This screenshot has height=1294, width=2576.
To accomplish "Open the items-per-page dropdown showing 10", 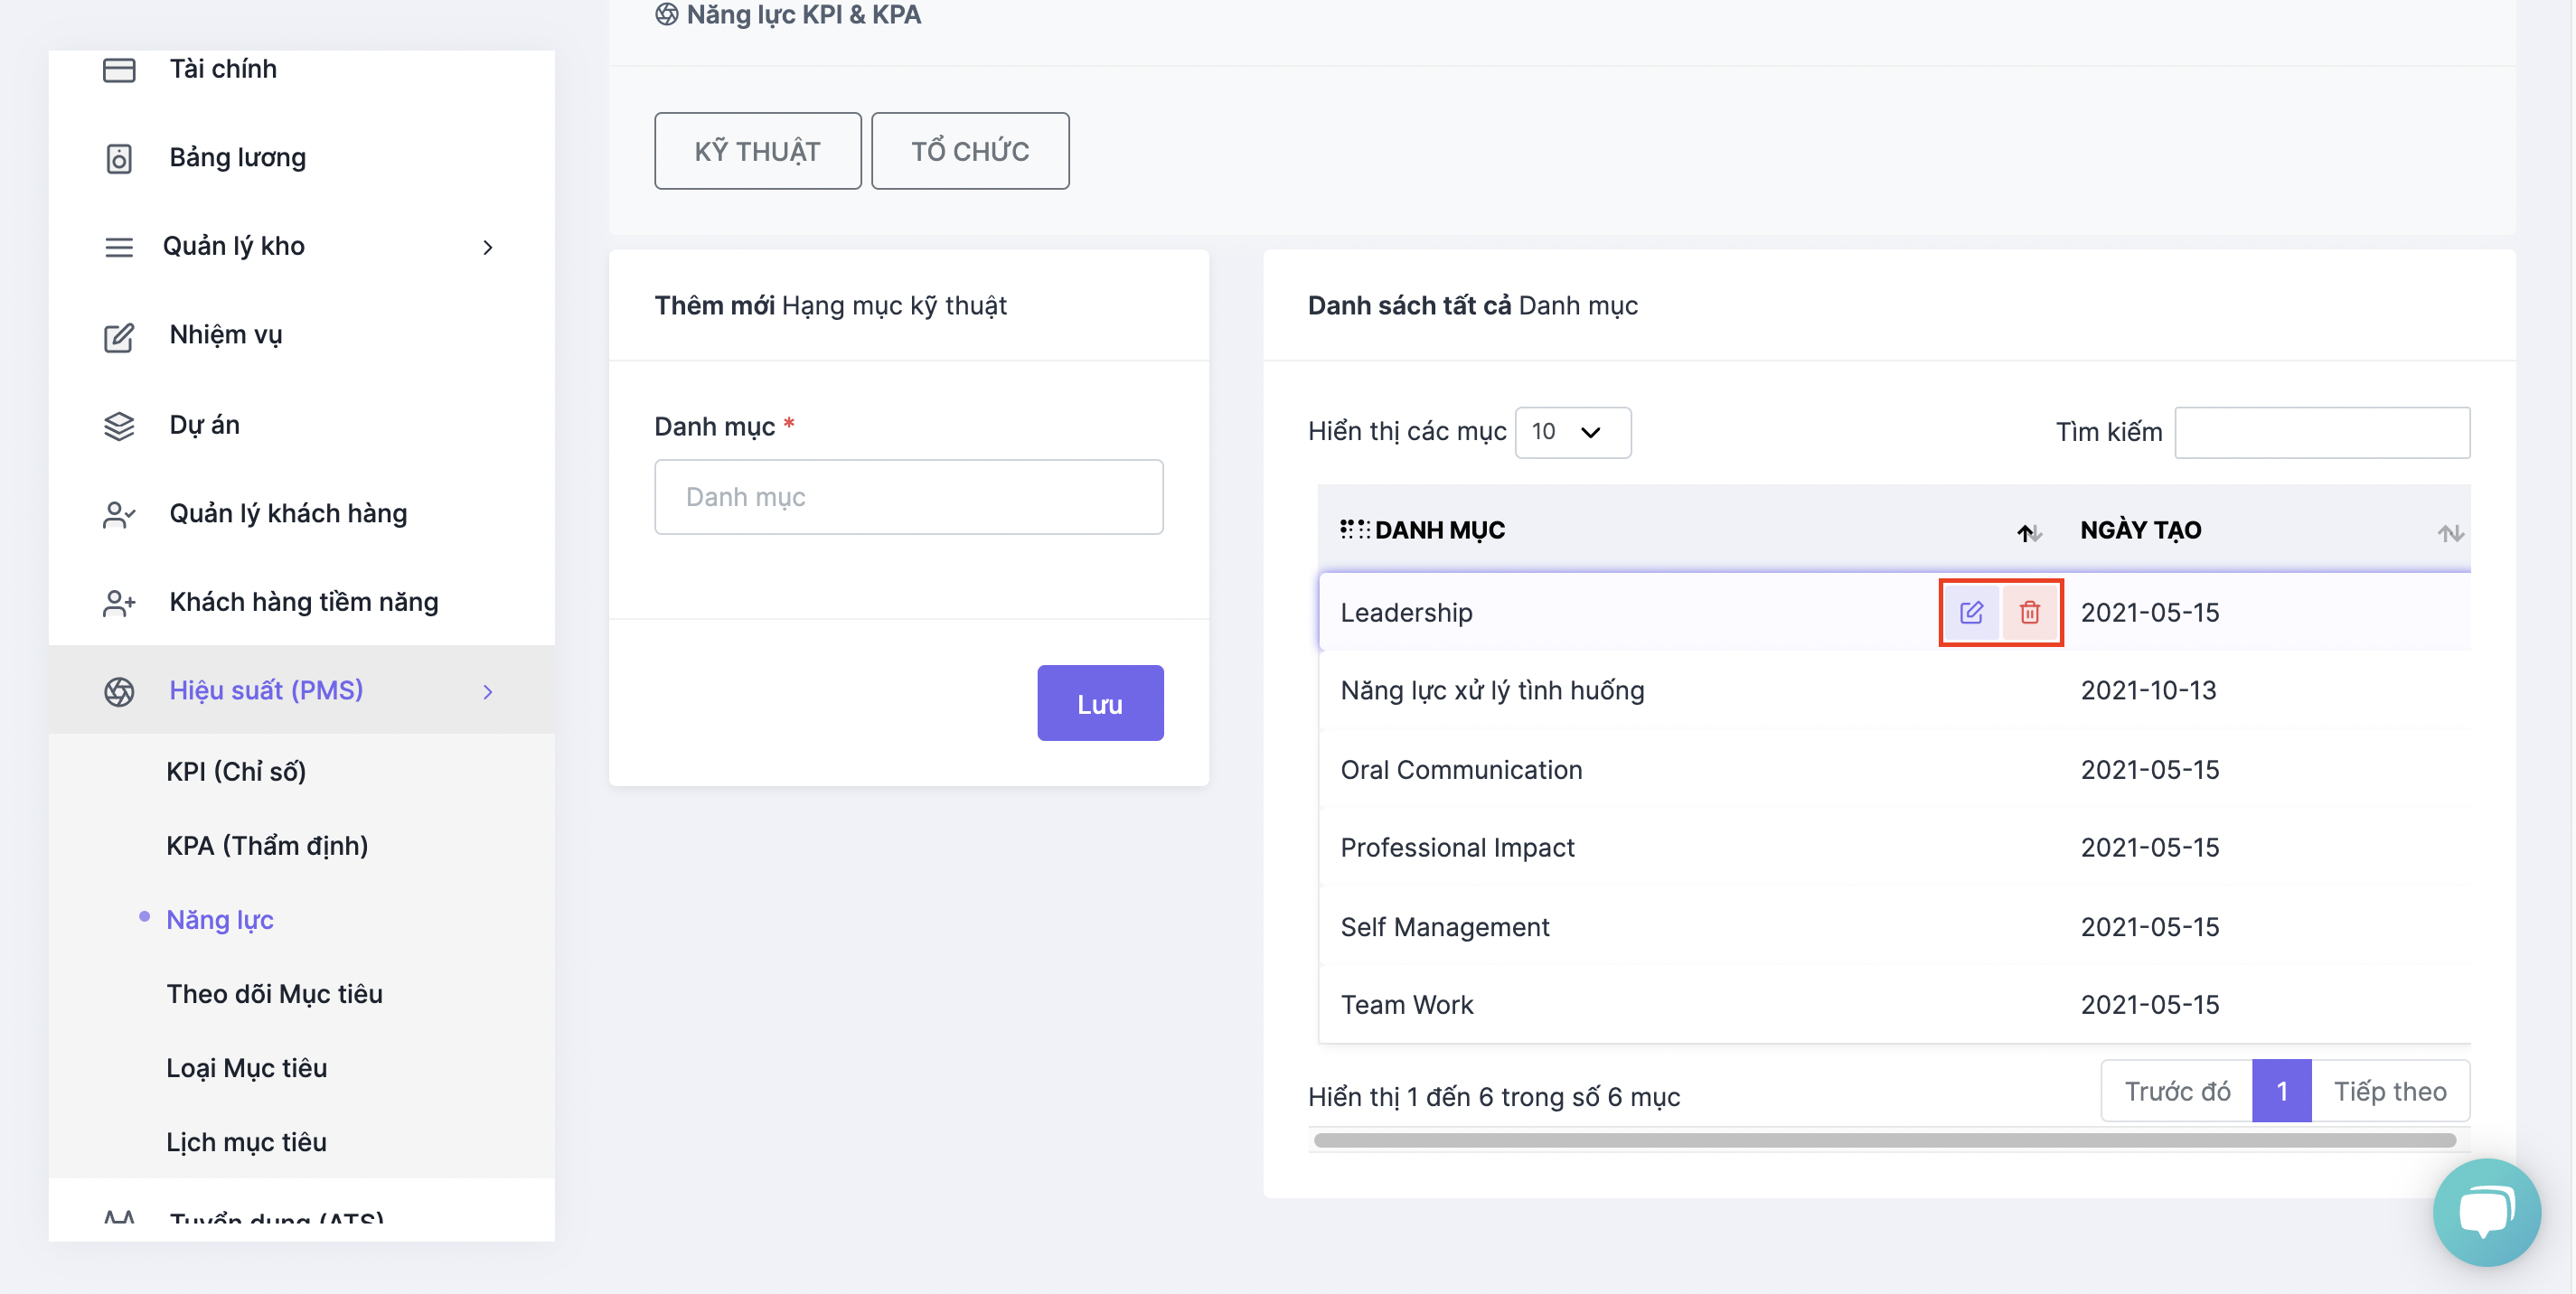I will tap(1572, 432).
